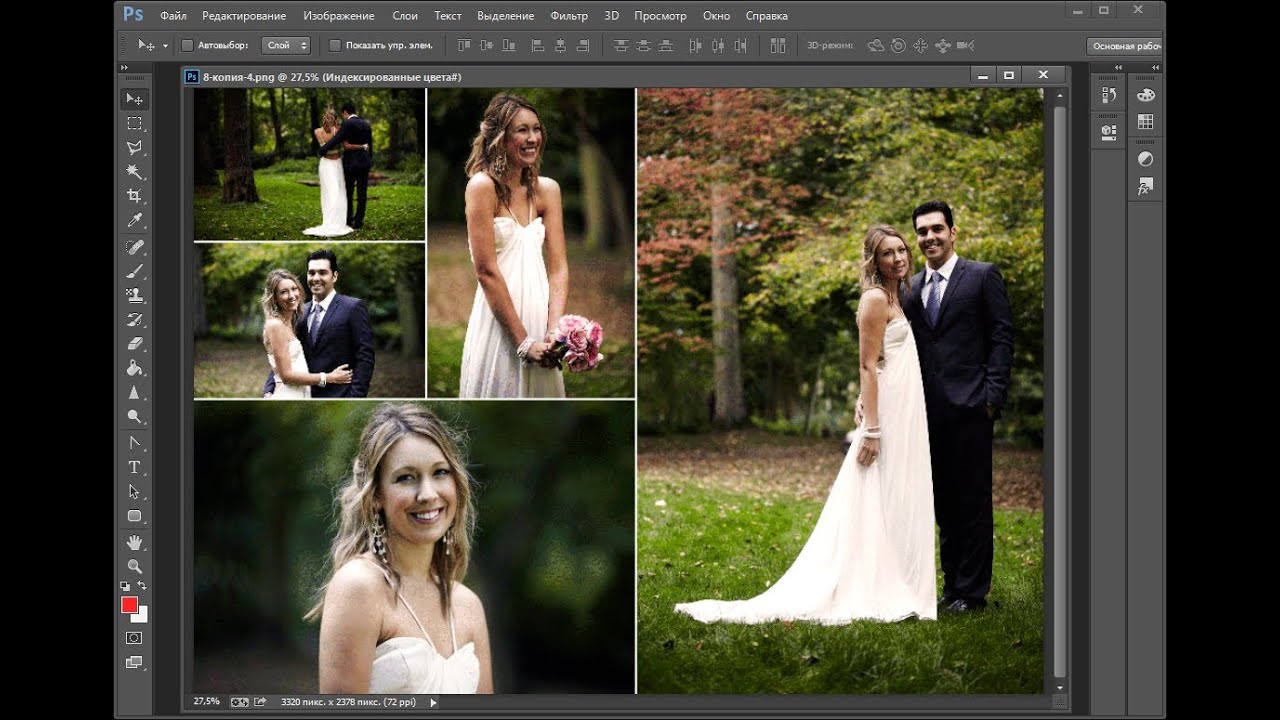The width and height of the screenshot is (1280, 720).
Task: Select the Magic Wand tool
Action: pos(134,172)
